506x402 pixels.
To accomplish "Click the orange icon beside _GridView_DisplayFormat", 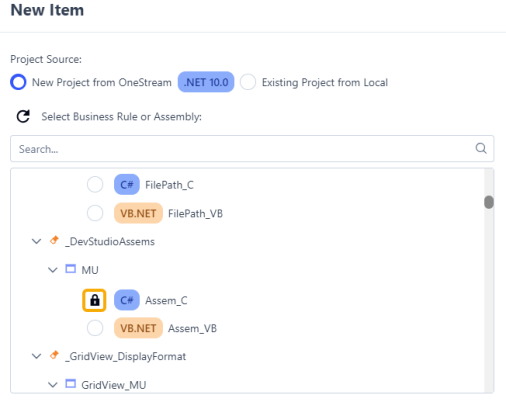I will point(54,355).
